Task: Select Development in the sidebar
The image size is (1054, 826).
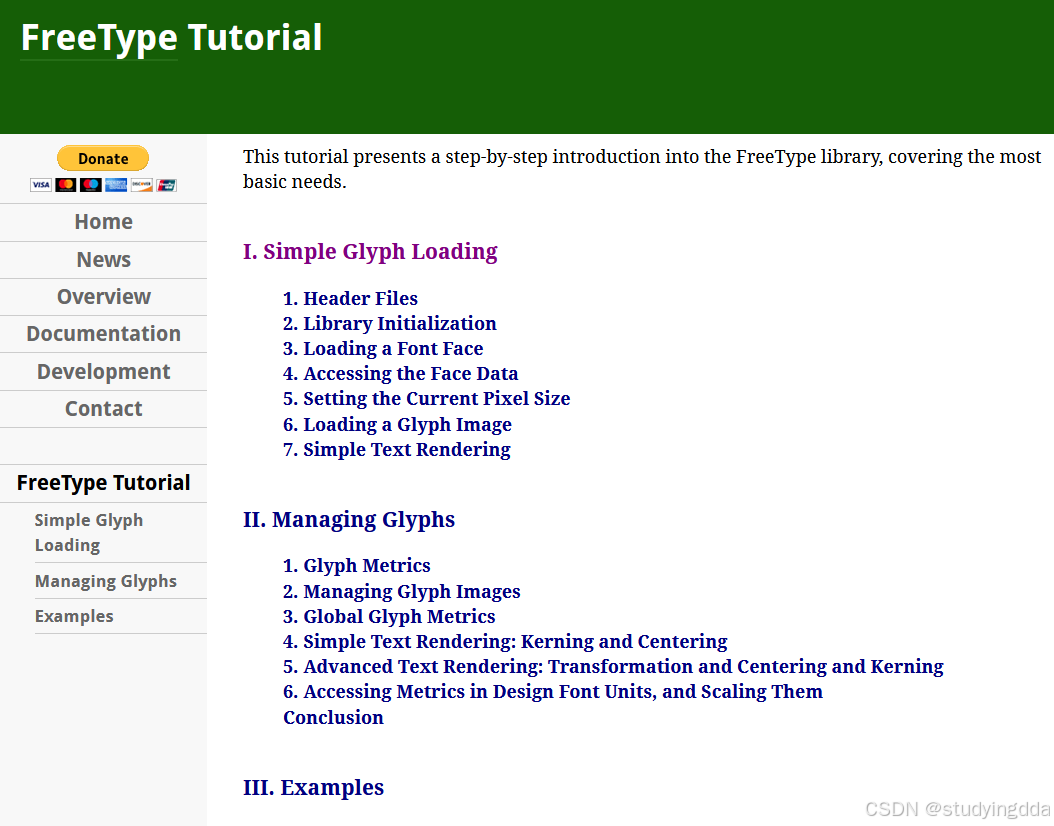Action: 104,371
